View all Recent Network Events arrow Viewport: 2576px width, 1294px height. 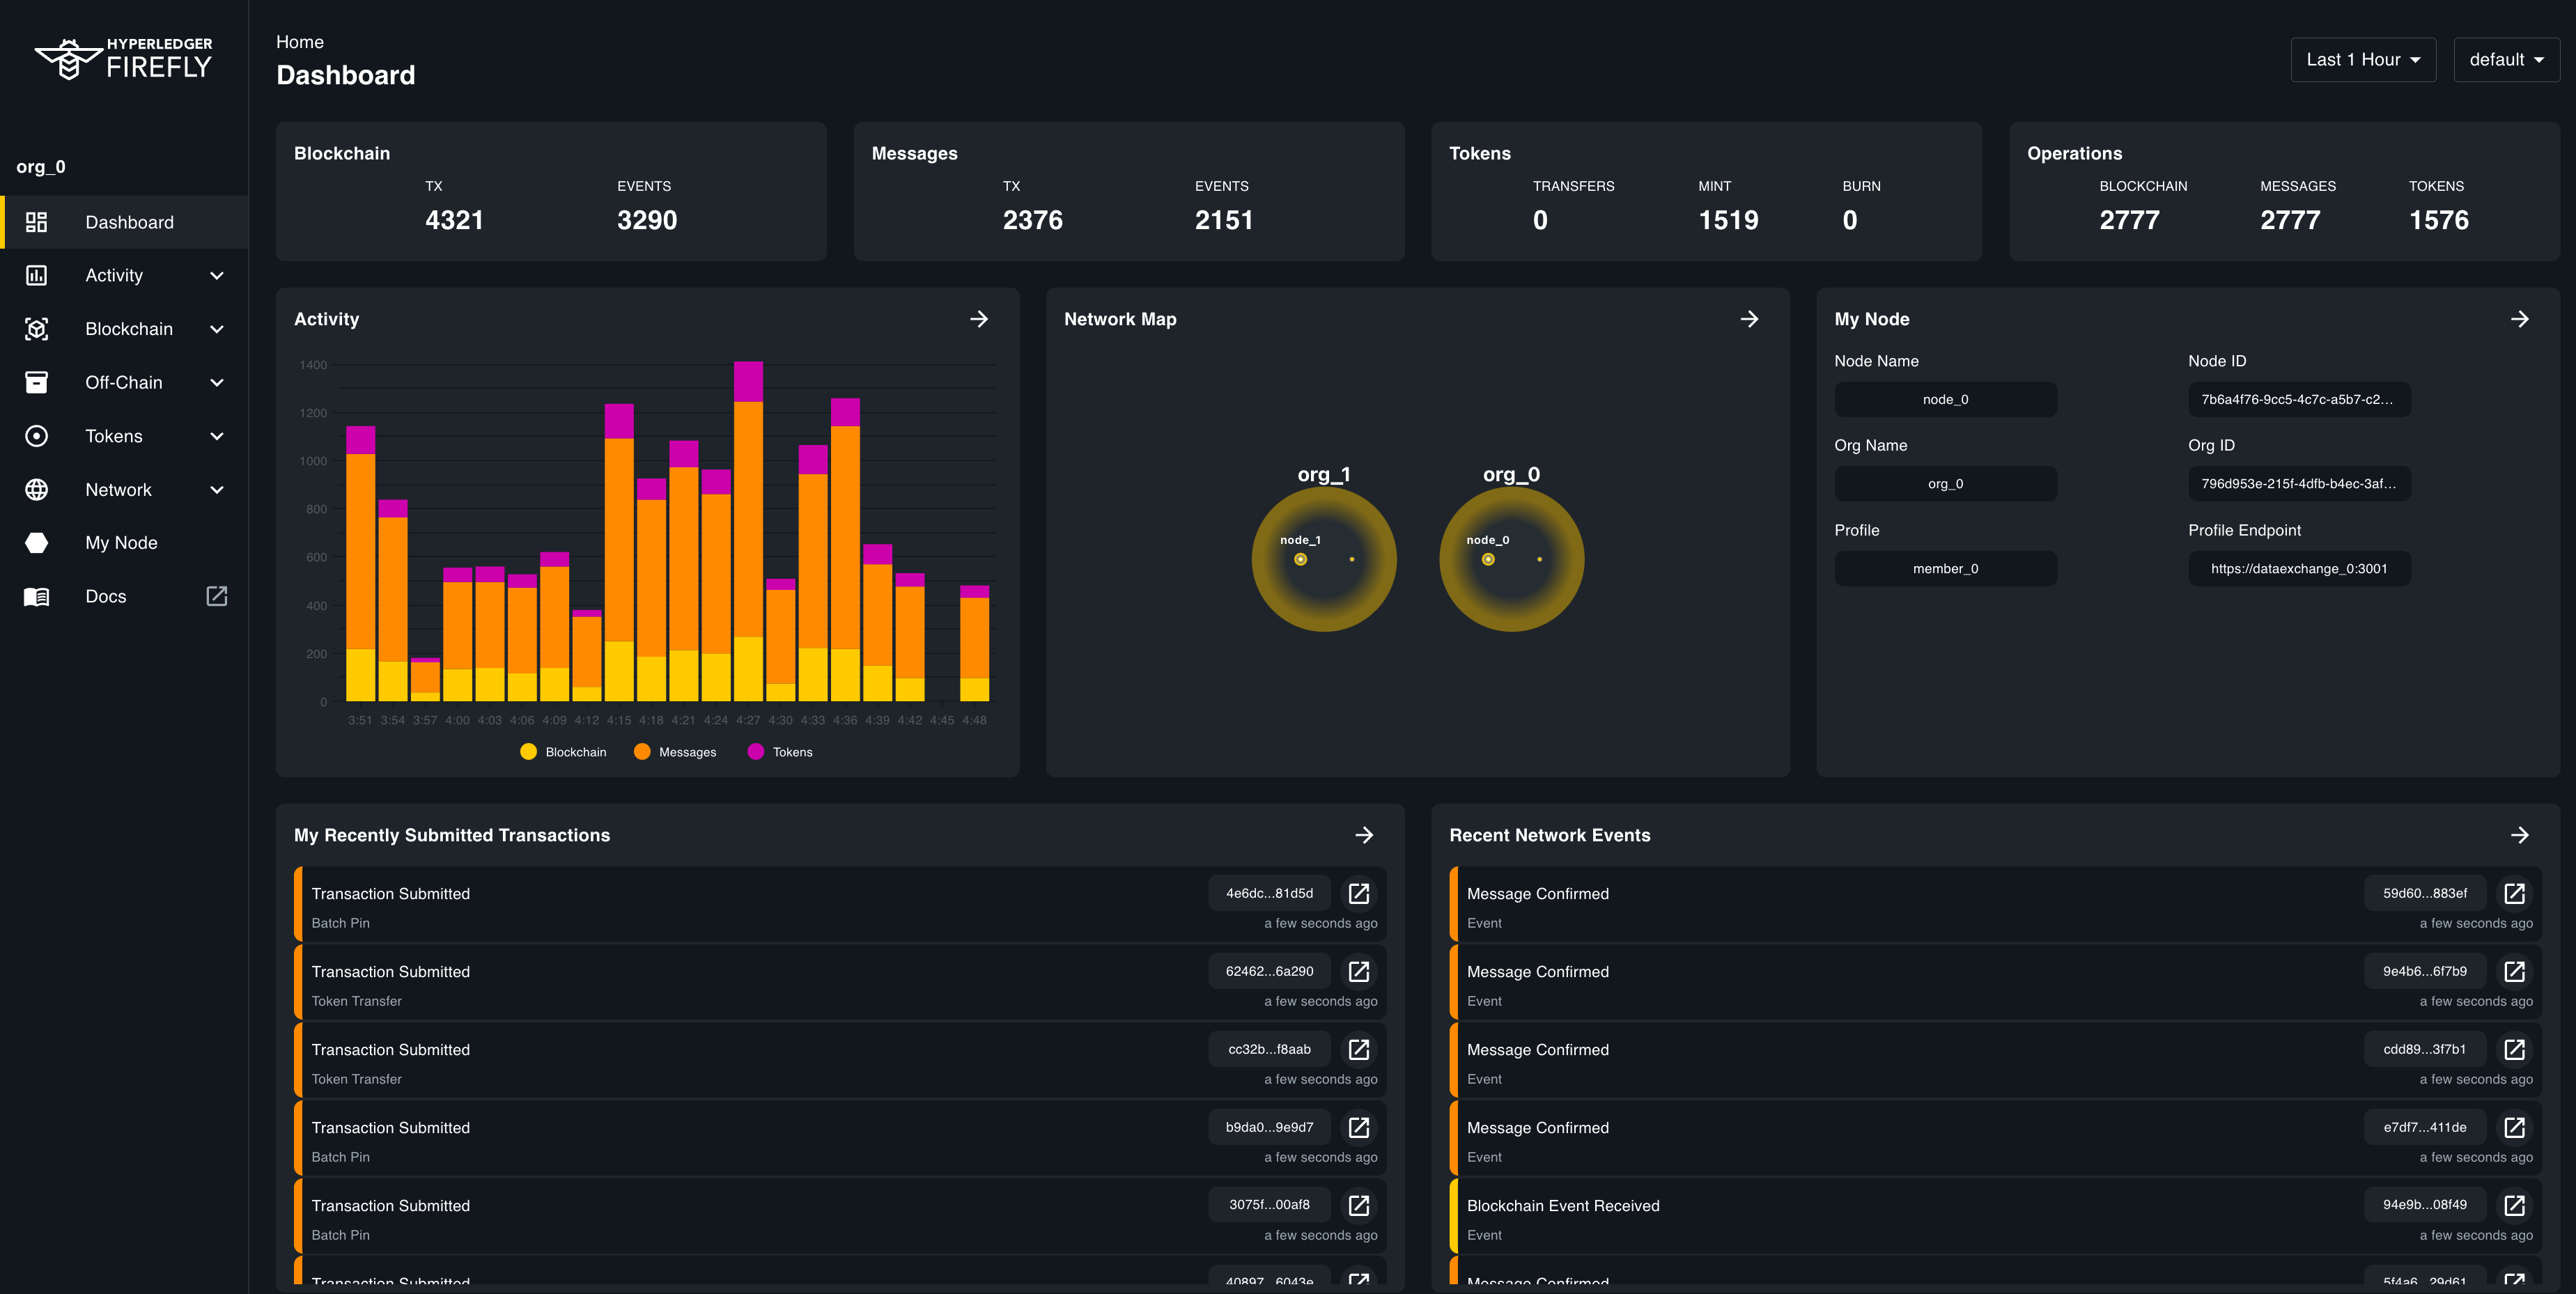tap(2519, 835)
